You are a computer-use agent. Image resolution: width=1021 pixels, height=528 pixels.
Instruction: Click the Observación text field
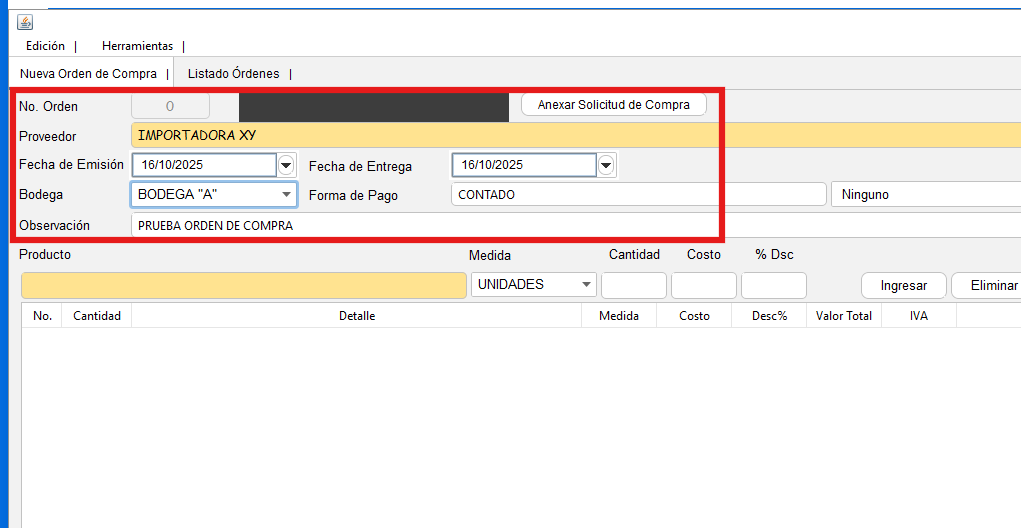tap(425, 226)
